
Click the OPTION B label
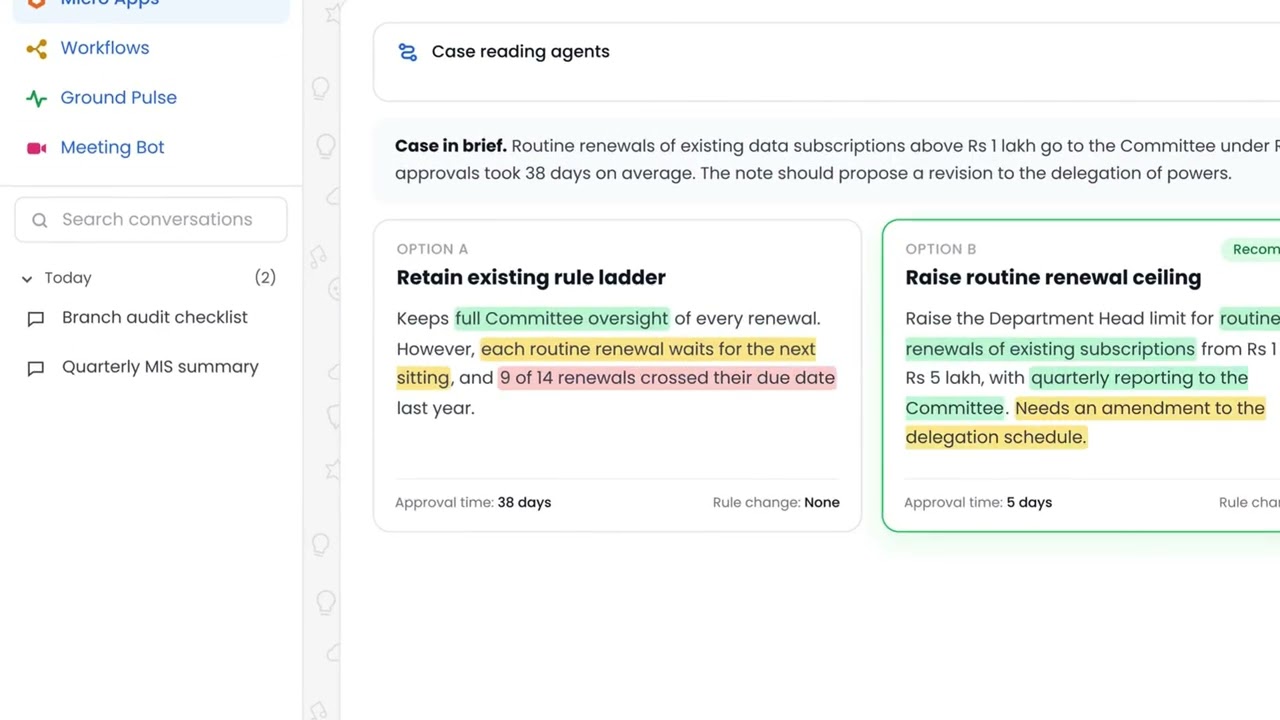pyautogui.click(x=941, y=249)
